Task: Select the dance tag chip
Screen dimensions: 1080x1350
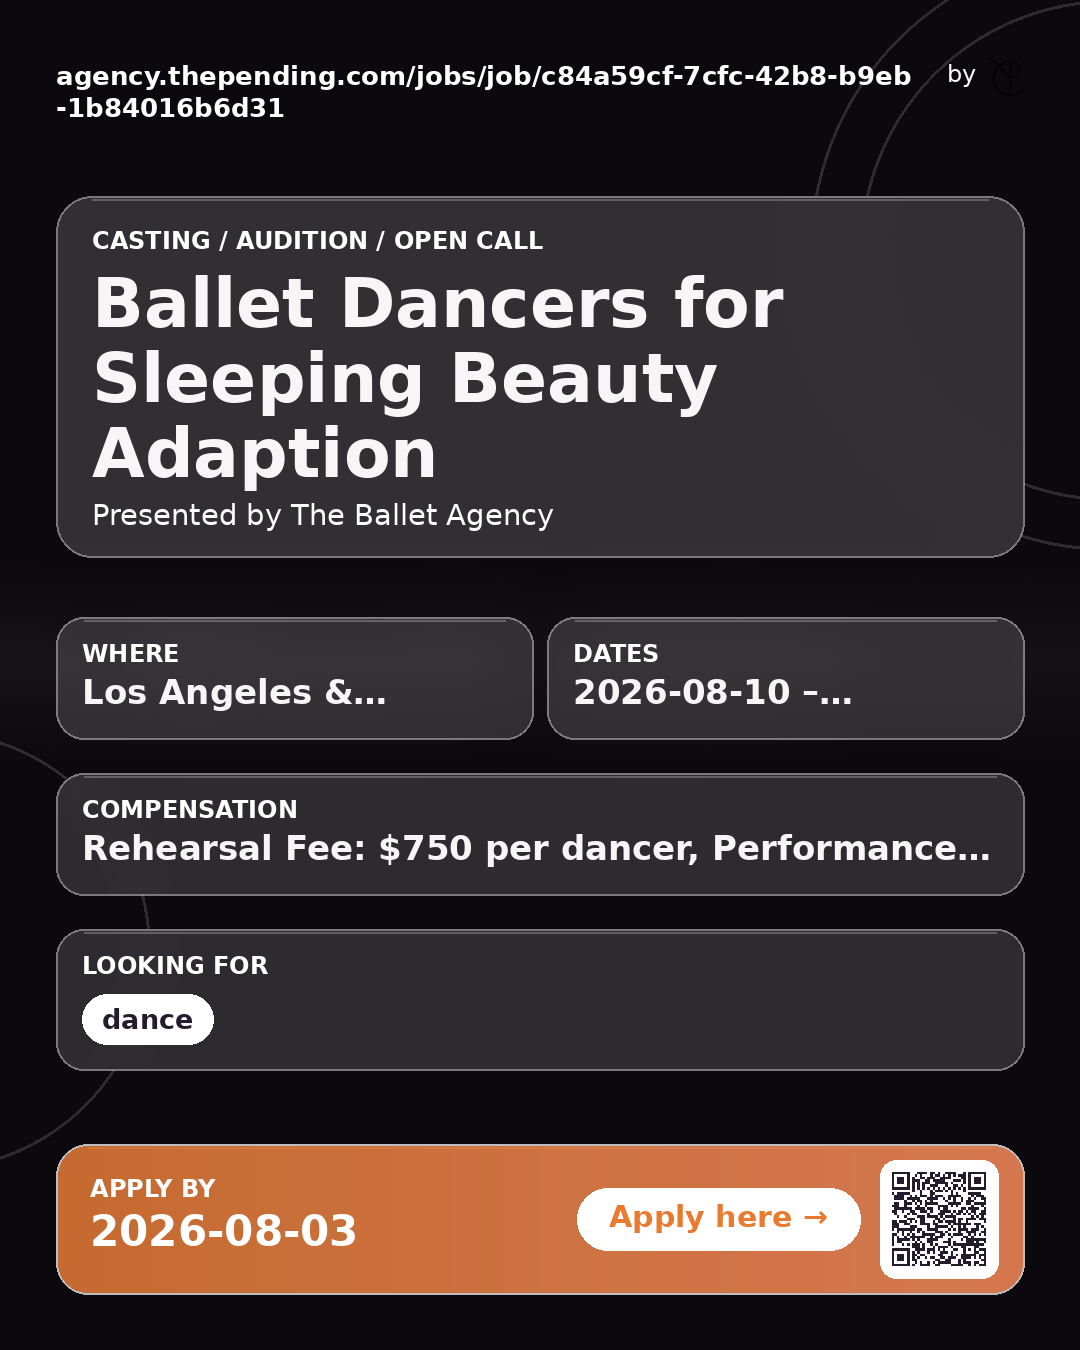Action: click(x=148, y=1019)
